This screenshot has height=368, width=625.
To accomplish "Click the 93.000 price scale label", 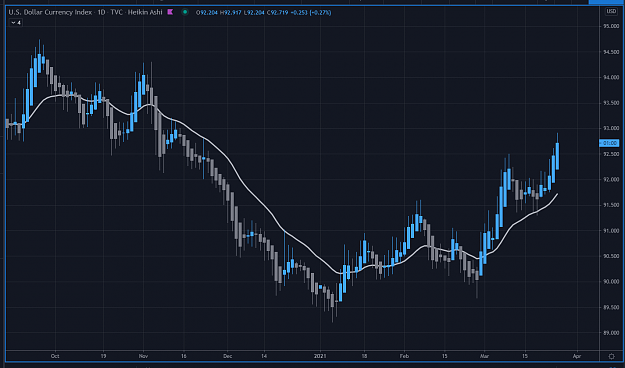I will tap(611, 128).
